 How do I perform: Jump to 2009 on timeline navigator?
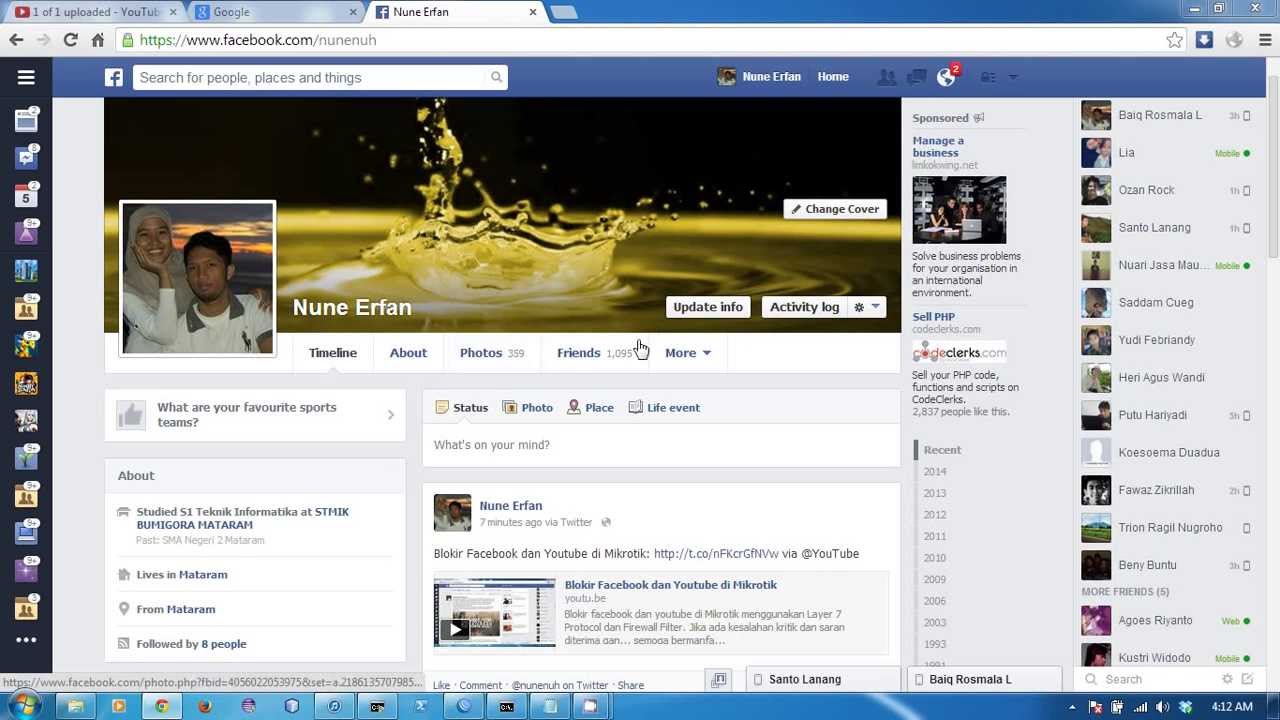point(935,579)
